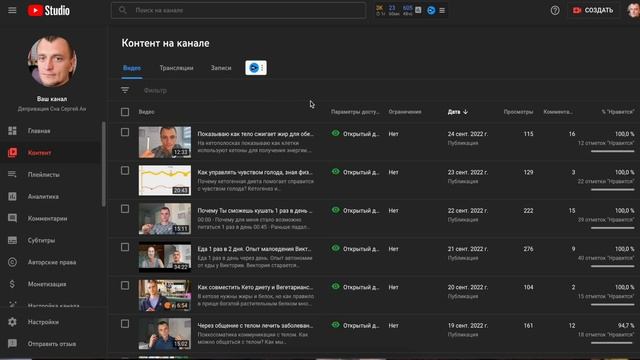Click the Фильтр input field
Screen dimensions: 640x360
pos(155,90)
